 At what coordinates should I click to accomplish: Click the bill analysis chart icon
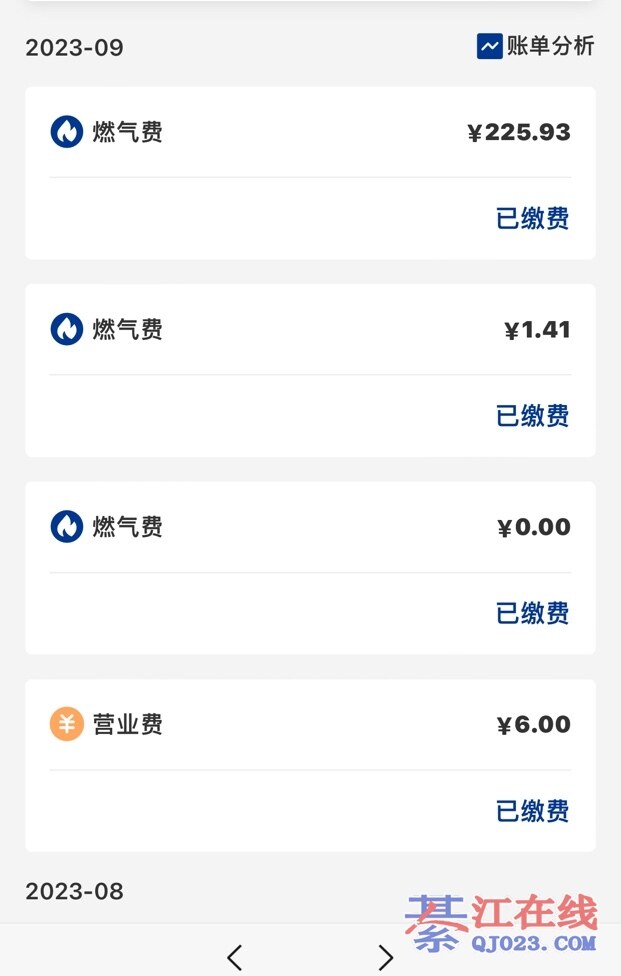click(x=489, y=46)
